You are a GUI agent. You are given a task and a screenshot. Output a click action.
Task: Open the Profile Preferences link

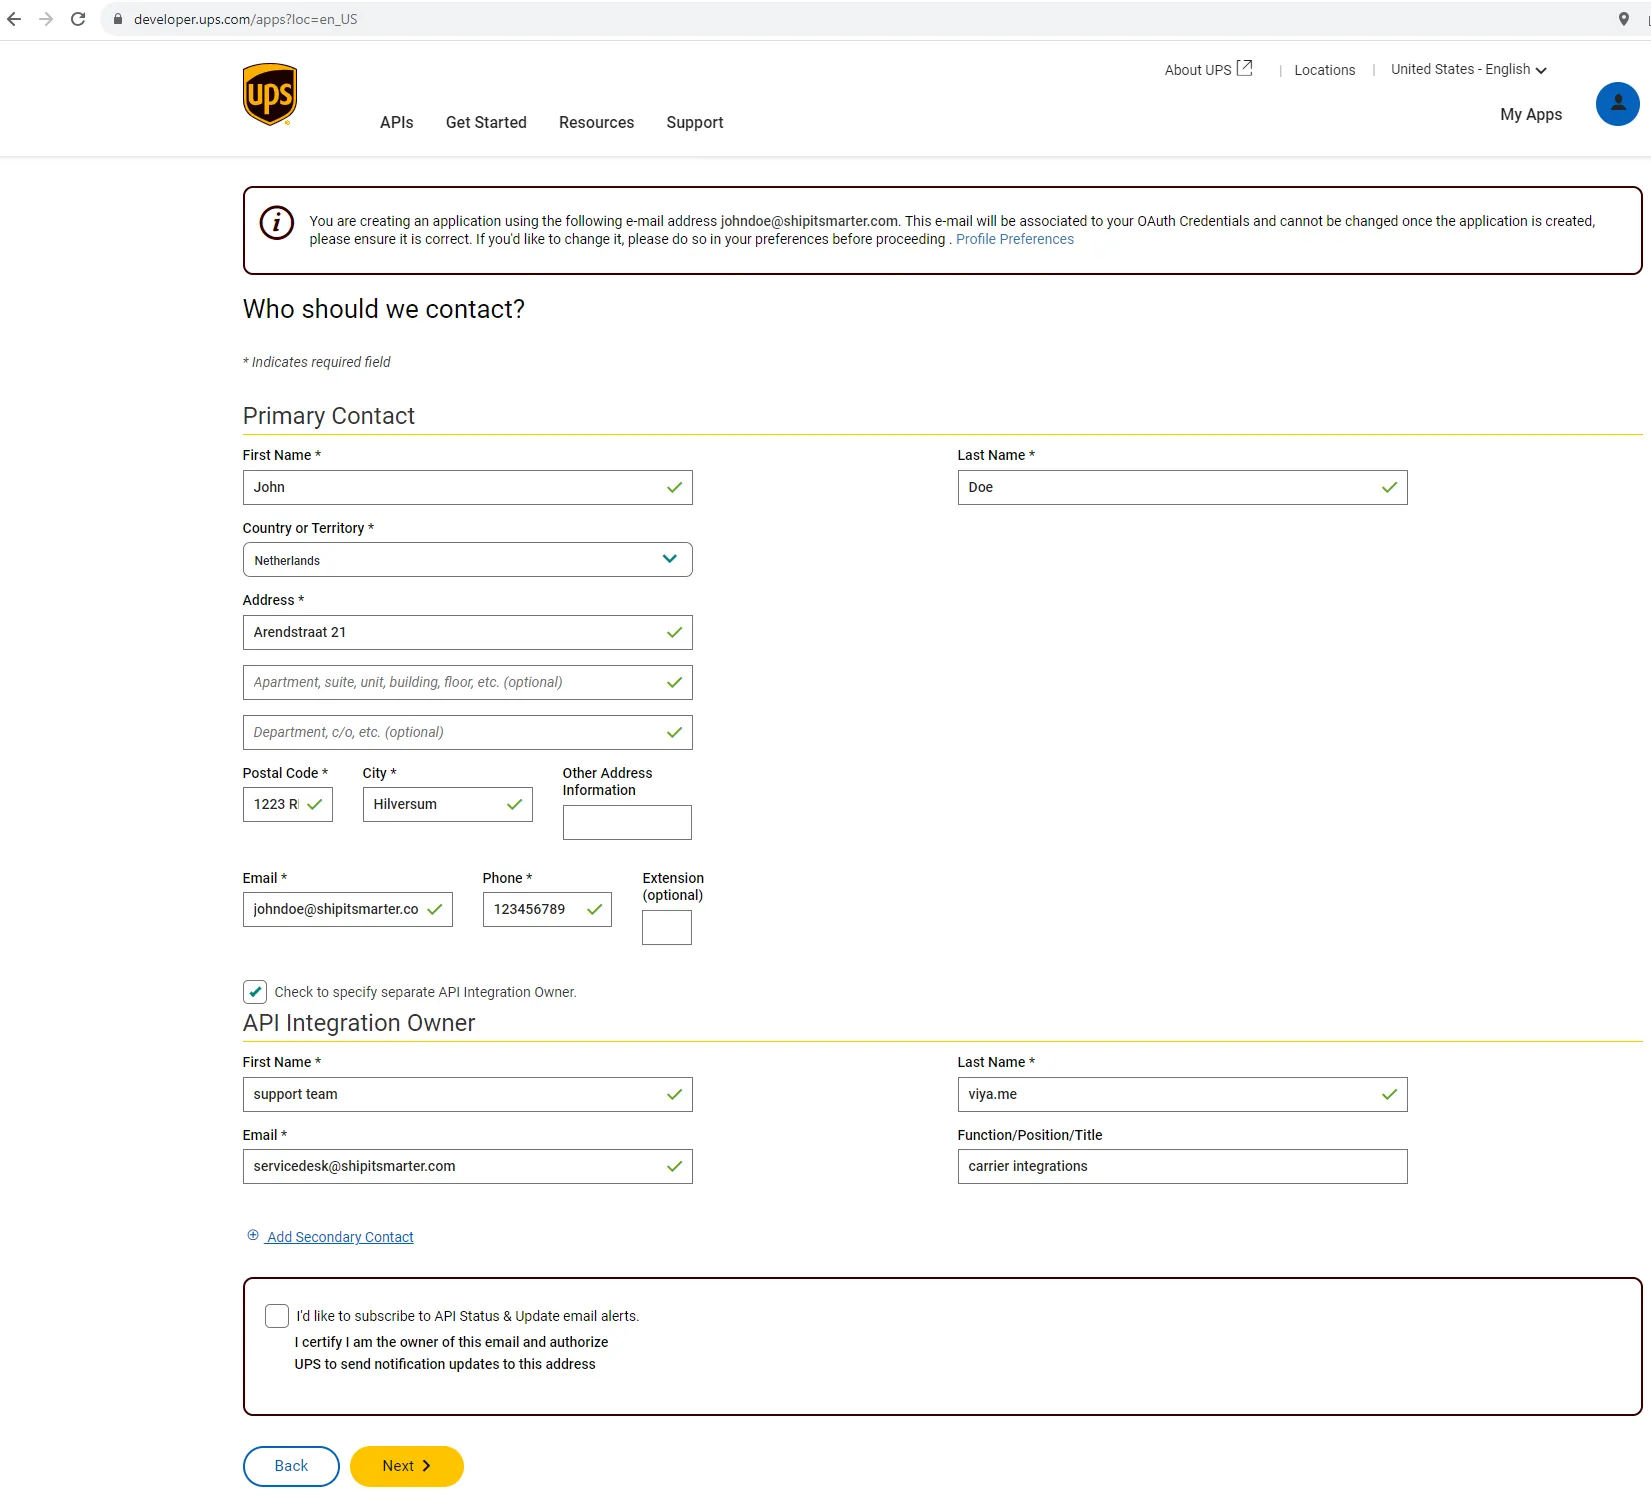[1014, 239]
